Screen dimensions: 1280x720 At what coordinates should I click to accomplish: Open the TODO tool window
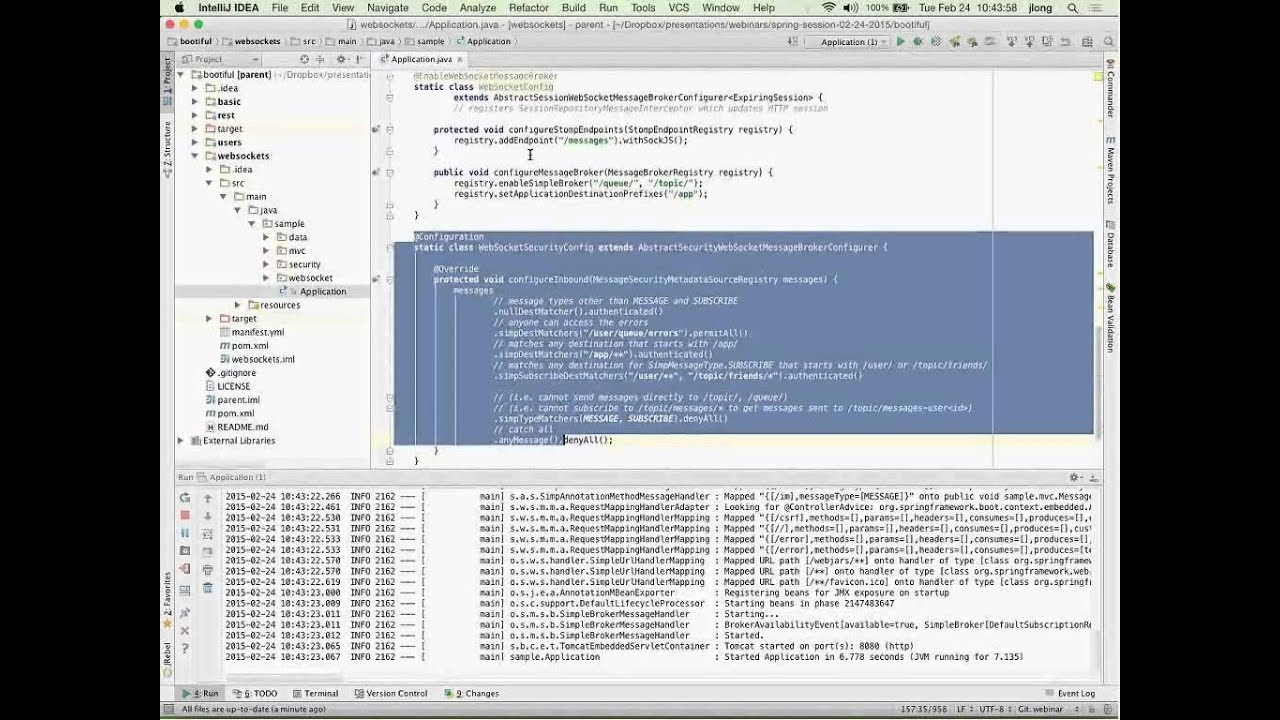tap(255, 693)
